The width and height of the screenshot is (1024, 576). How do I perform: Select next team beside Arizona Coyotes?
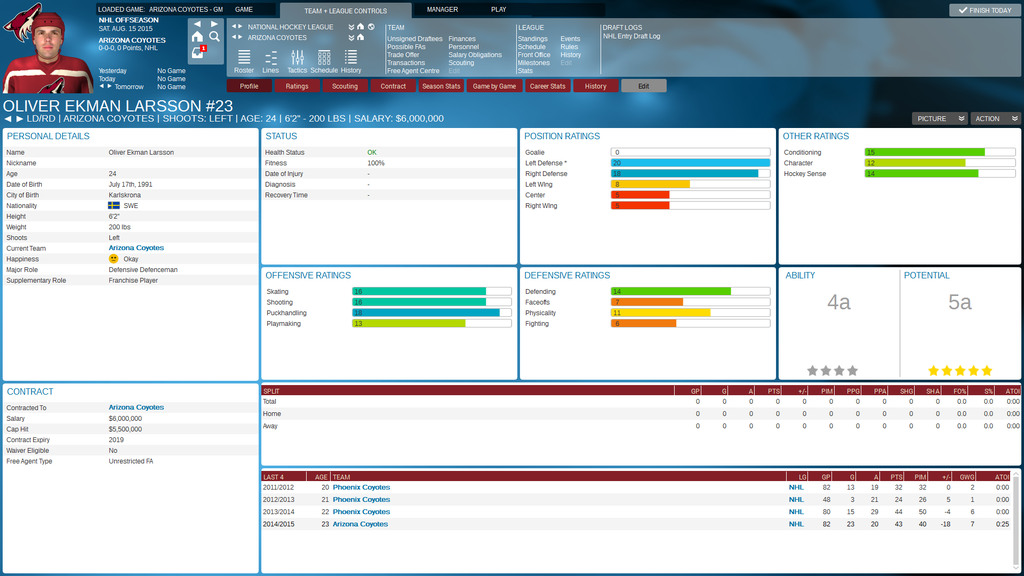pos(240,37)
